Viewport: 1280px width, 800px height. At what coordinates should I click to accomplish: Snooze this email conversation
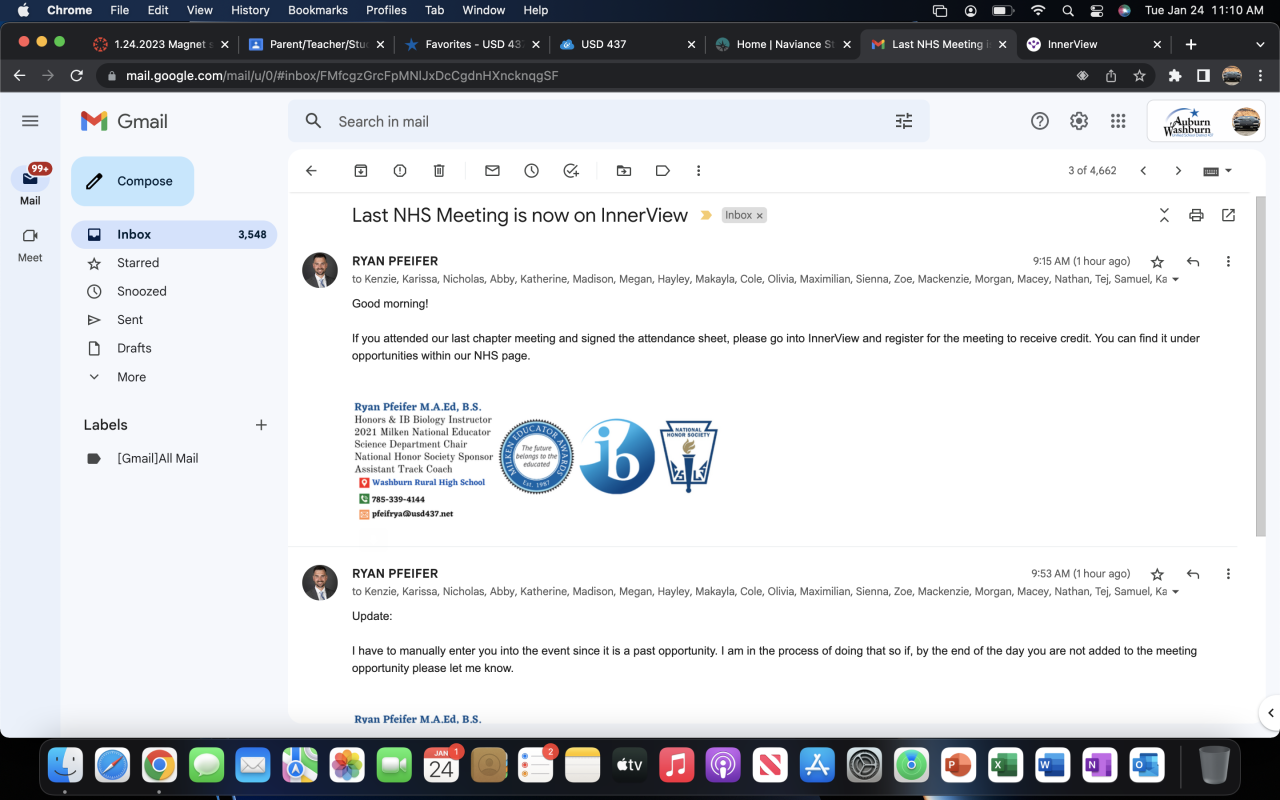[x=532, y=171]
